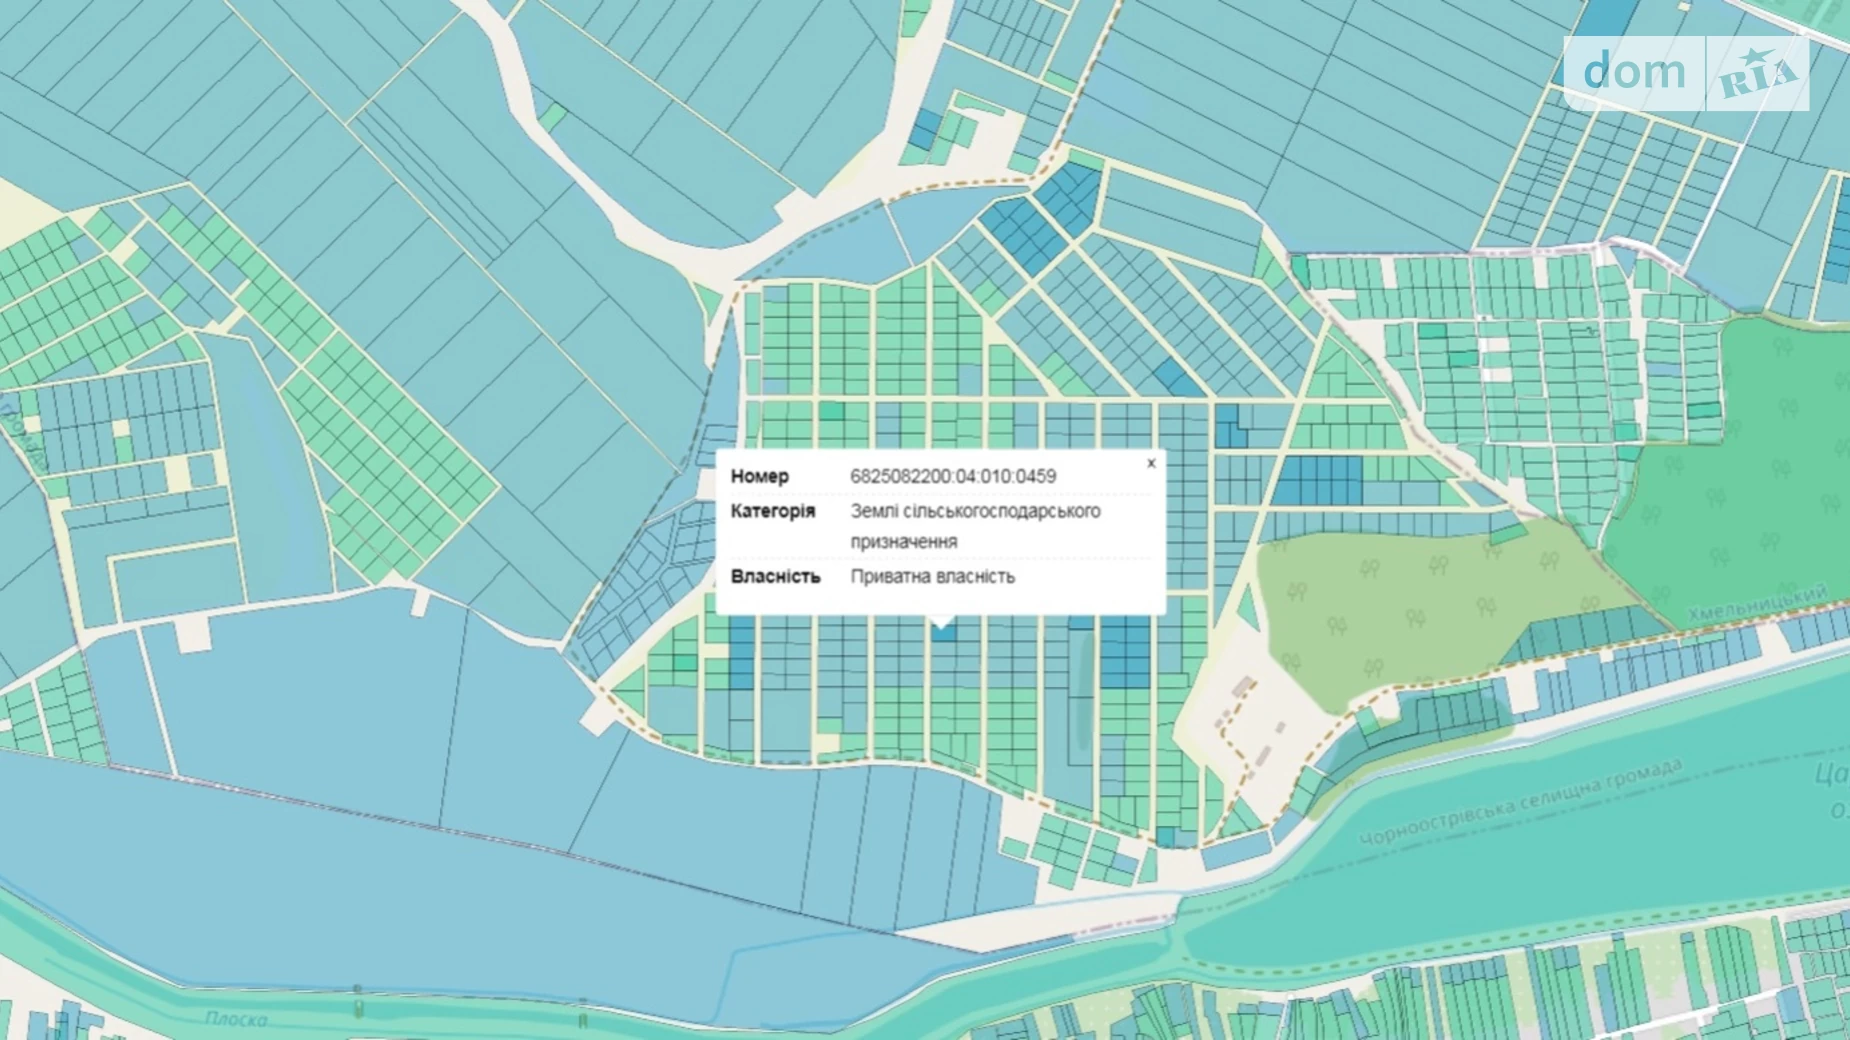The height and width of the screenshot is (1040, 1850).
Task: Click the 'Чорноострівська селищна громада' map label
Action: (x=1520, y=803)
